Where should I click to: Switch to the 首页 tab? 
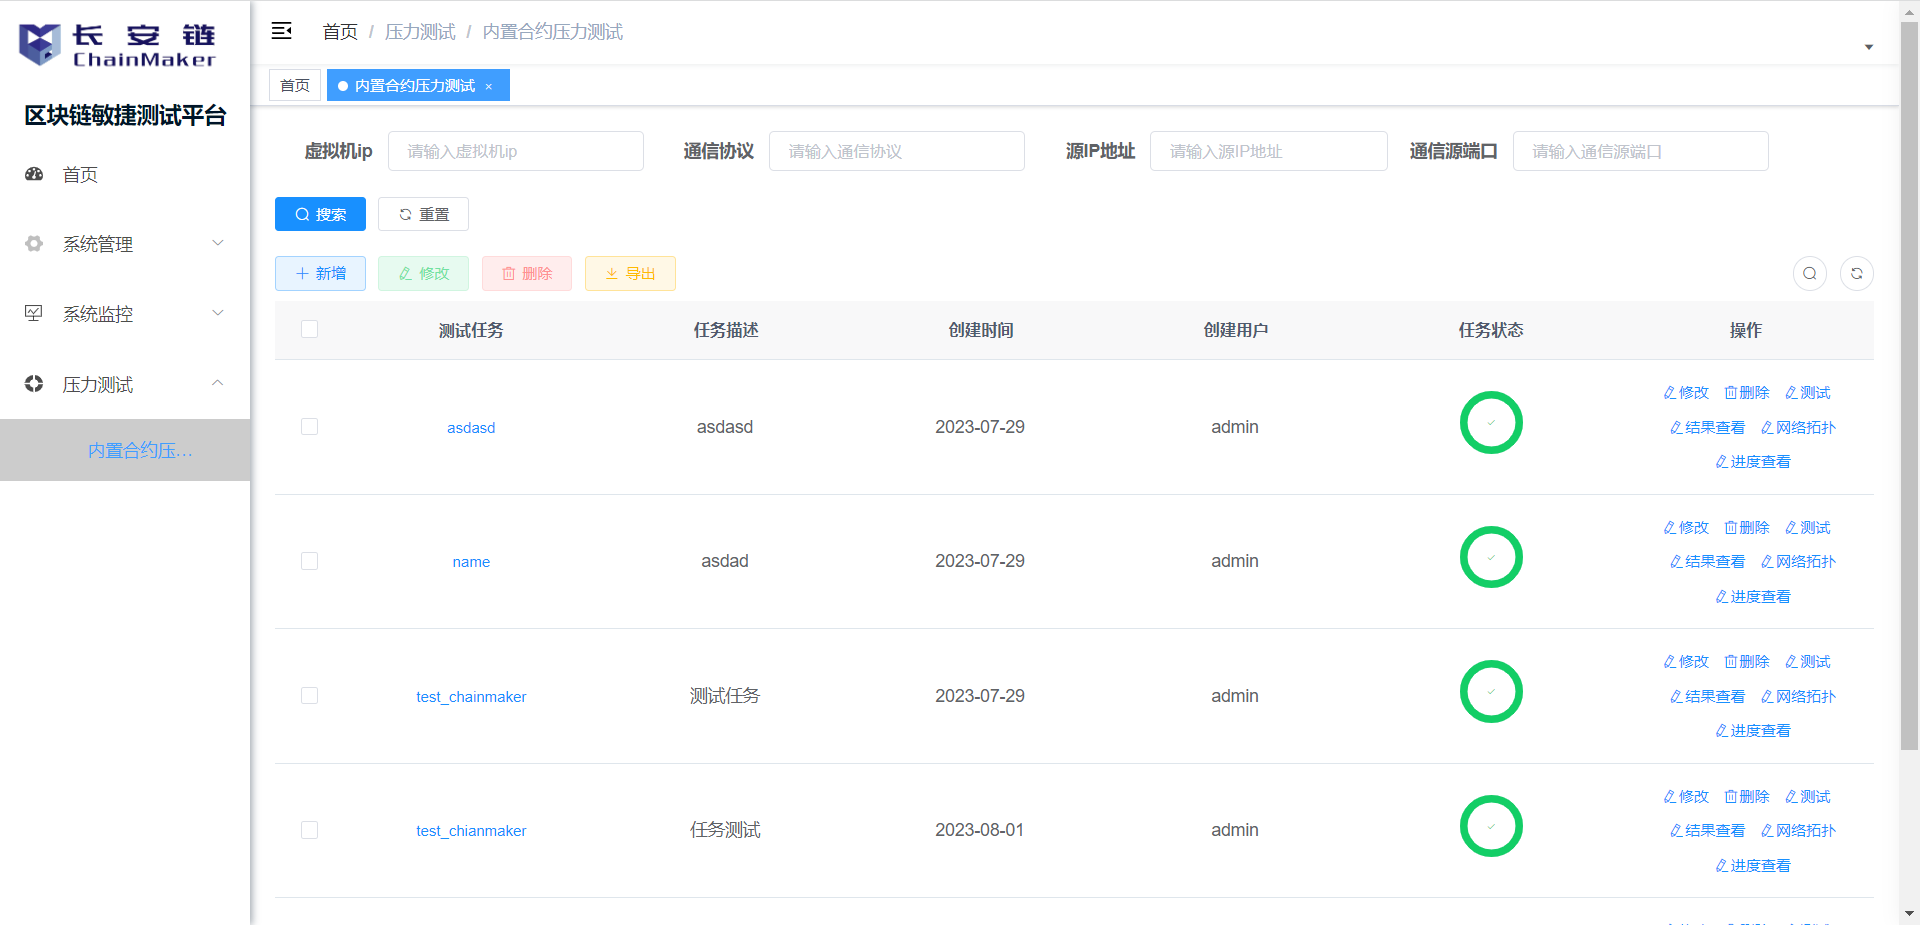pos(295,86)
